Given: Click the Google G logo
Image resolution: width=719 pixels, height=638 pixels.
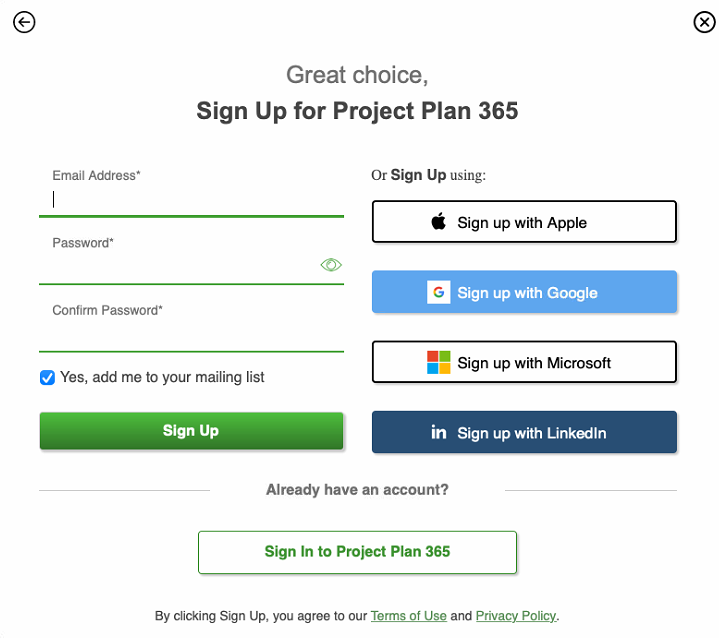Looking at the screenshot, I should 438,292.
